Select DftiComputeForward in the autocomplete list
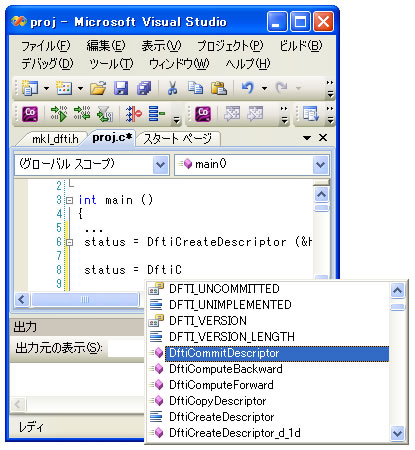The width and height of the screenshot is (415, 450). pyautogui.click(x=221, y=385)
